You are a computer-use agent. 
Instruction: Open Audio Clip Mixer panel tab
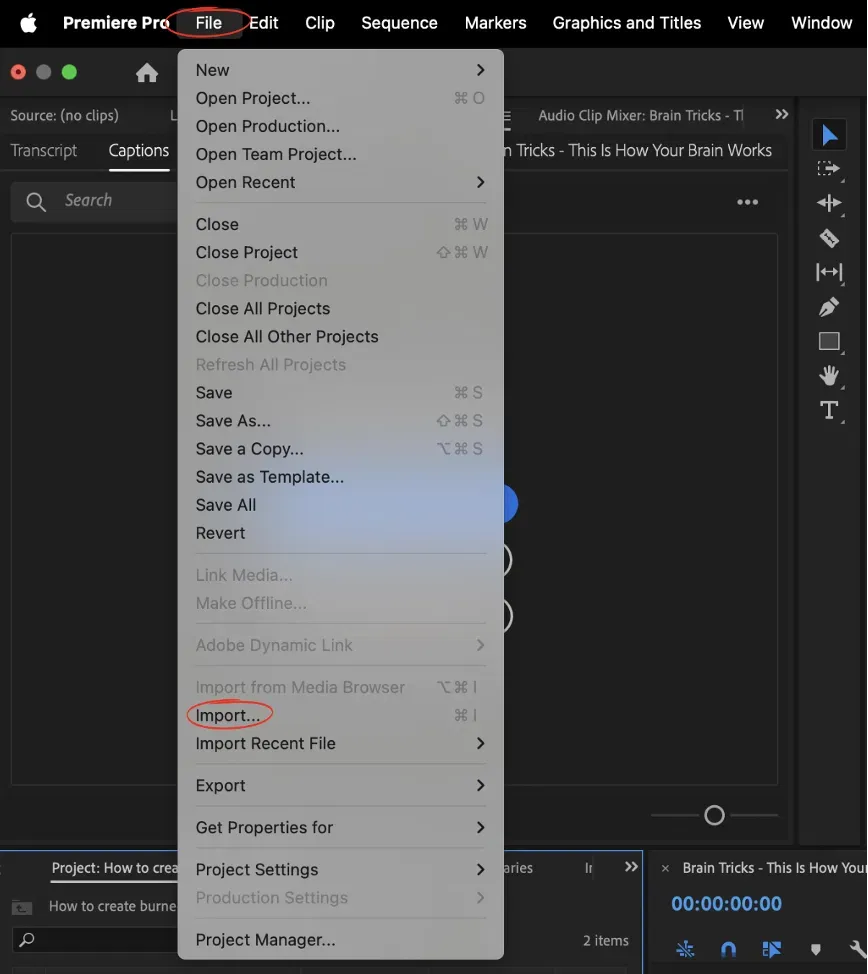(641, 116)
